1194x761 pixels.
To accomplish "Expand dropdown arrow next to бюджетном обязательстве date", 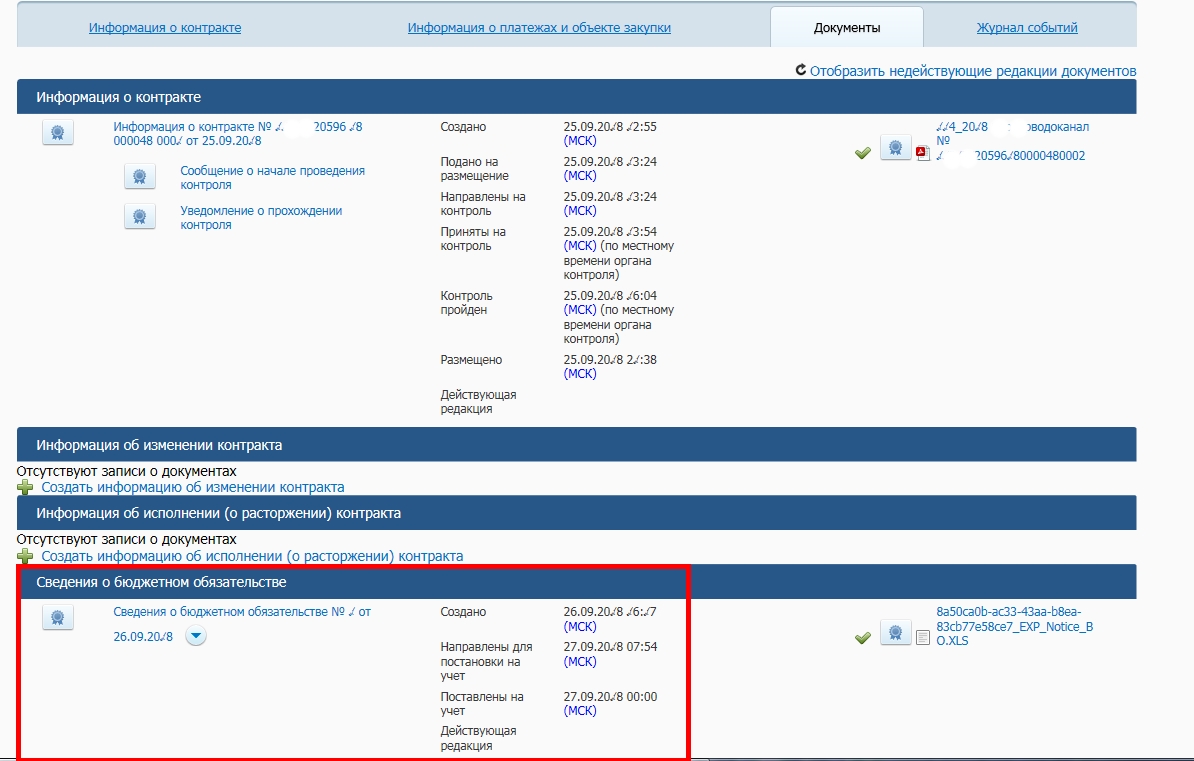I will point(196,637).
